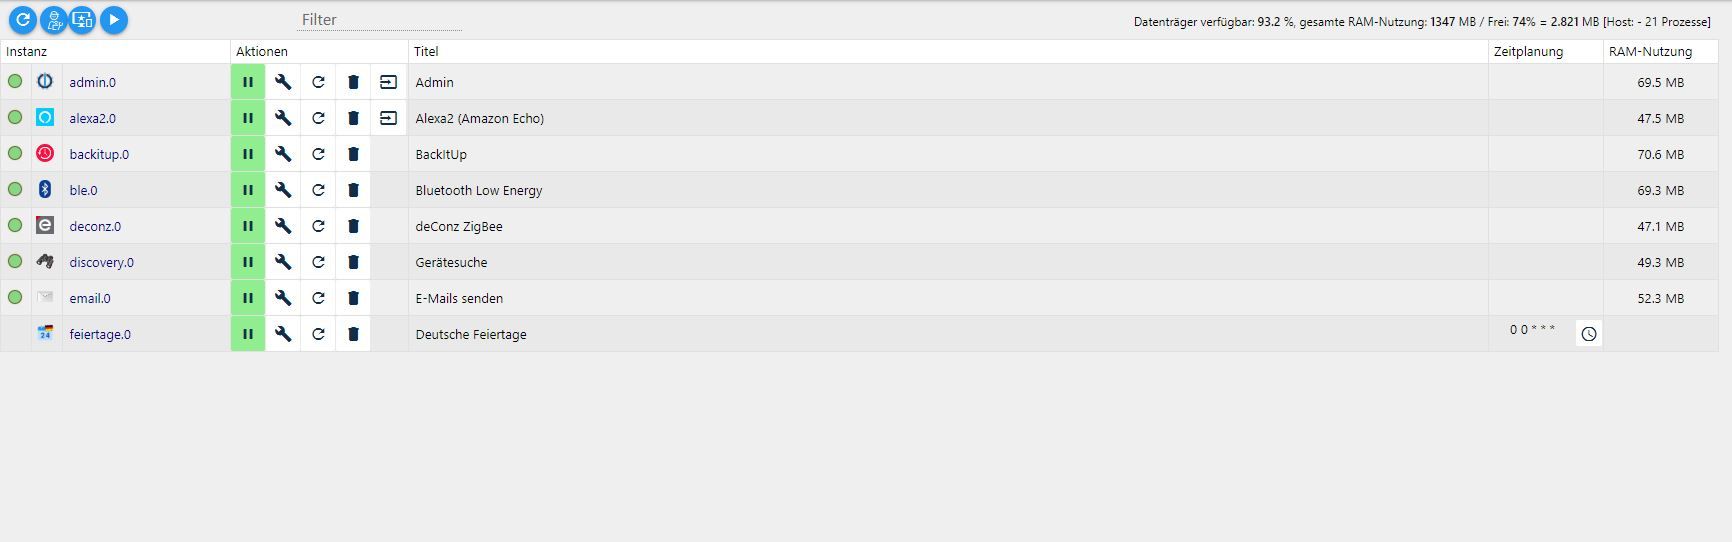
Task: Open the Admin instance web link icon
Action: pyautogui.click(x=388, y=82)
